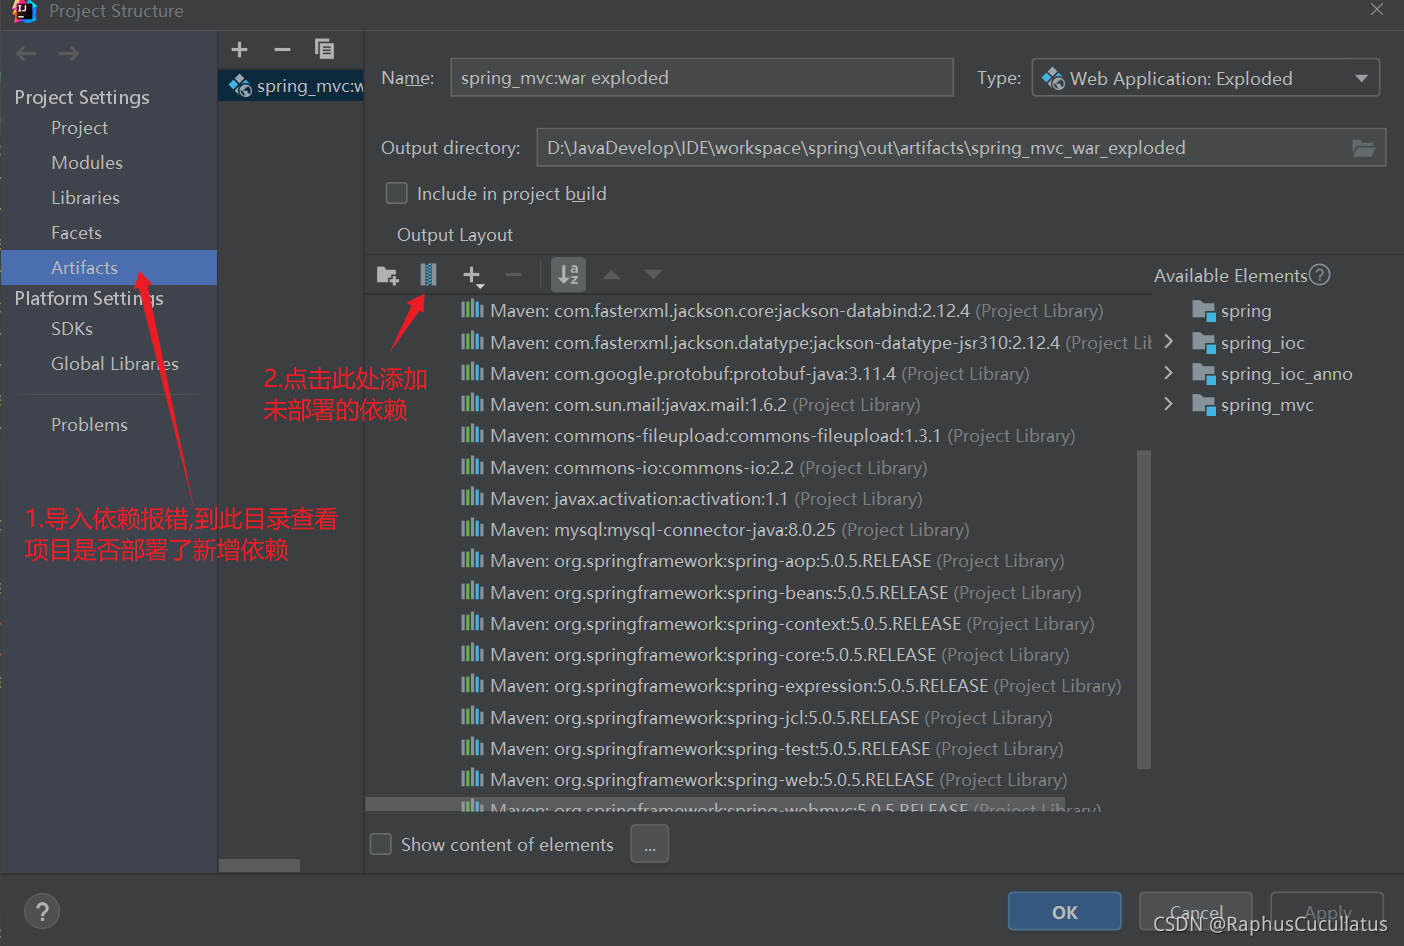
Task: Click the Help question mark button
Action: pos(42,911)
